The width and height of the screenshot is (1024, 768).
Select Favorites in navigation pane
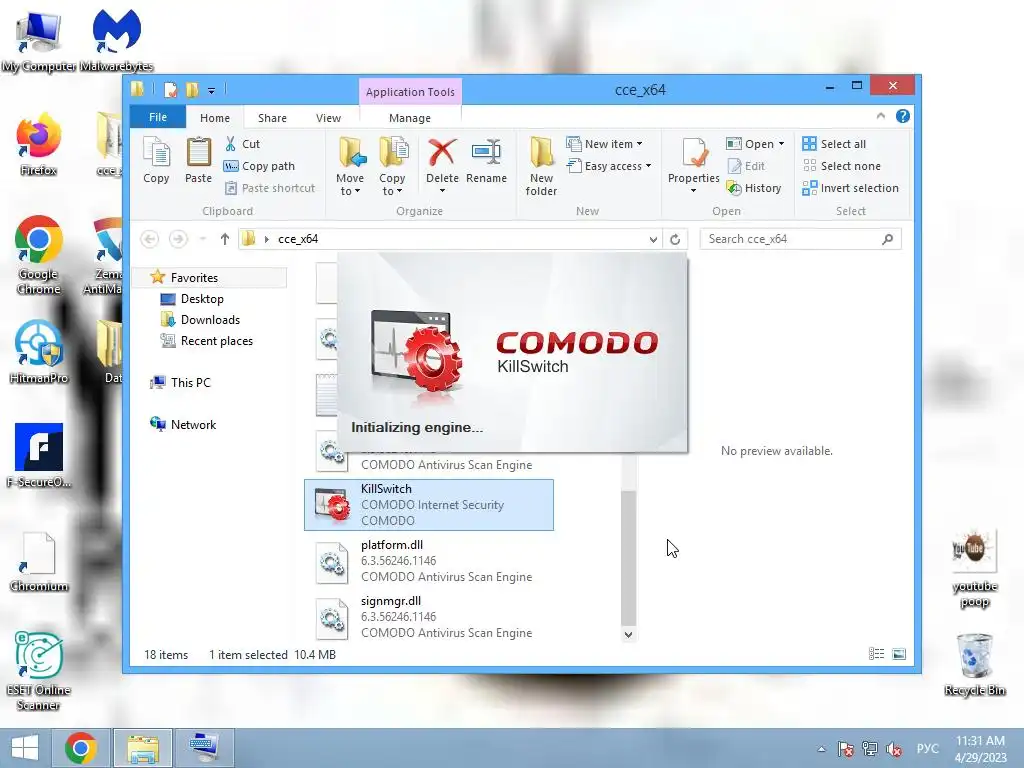coord(209,278)
